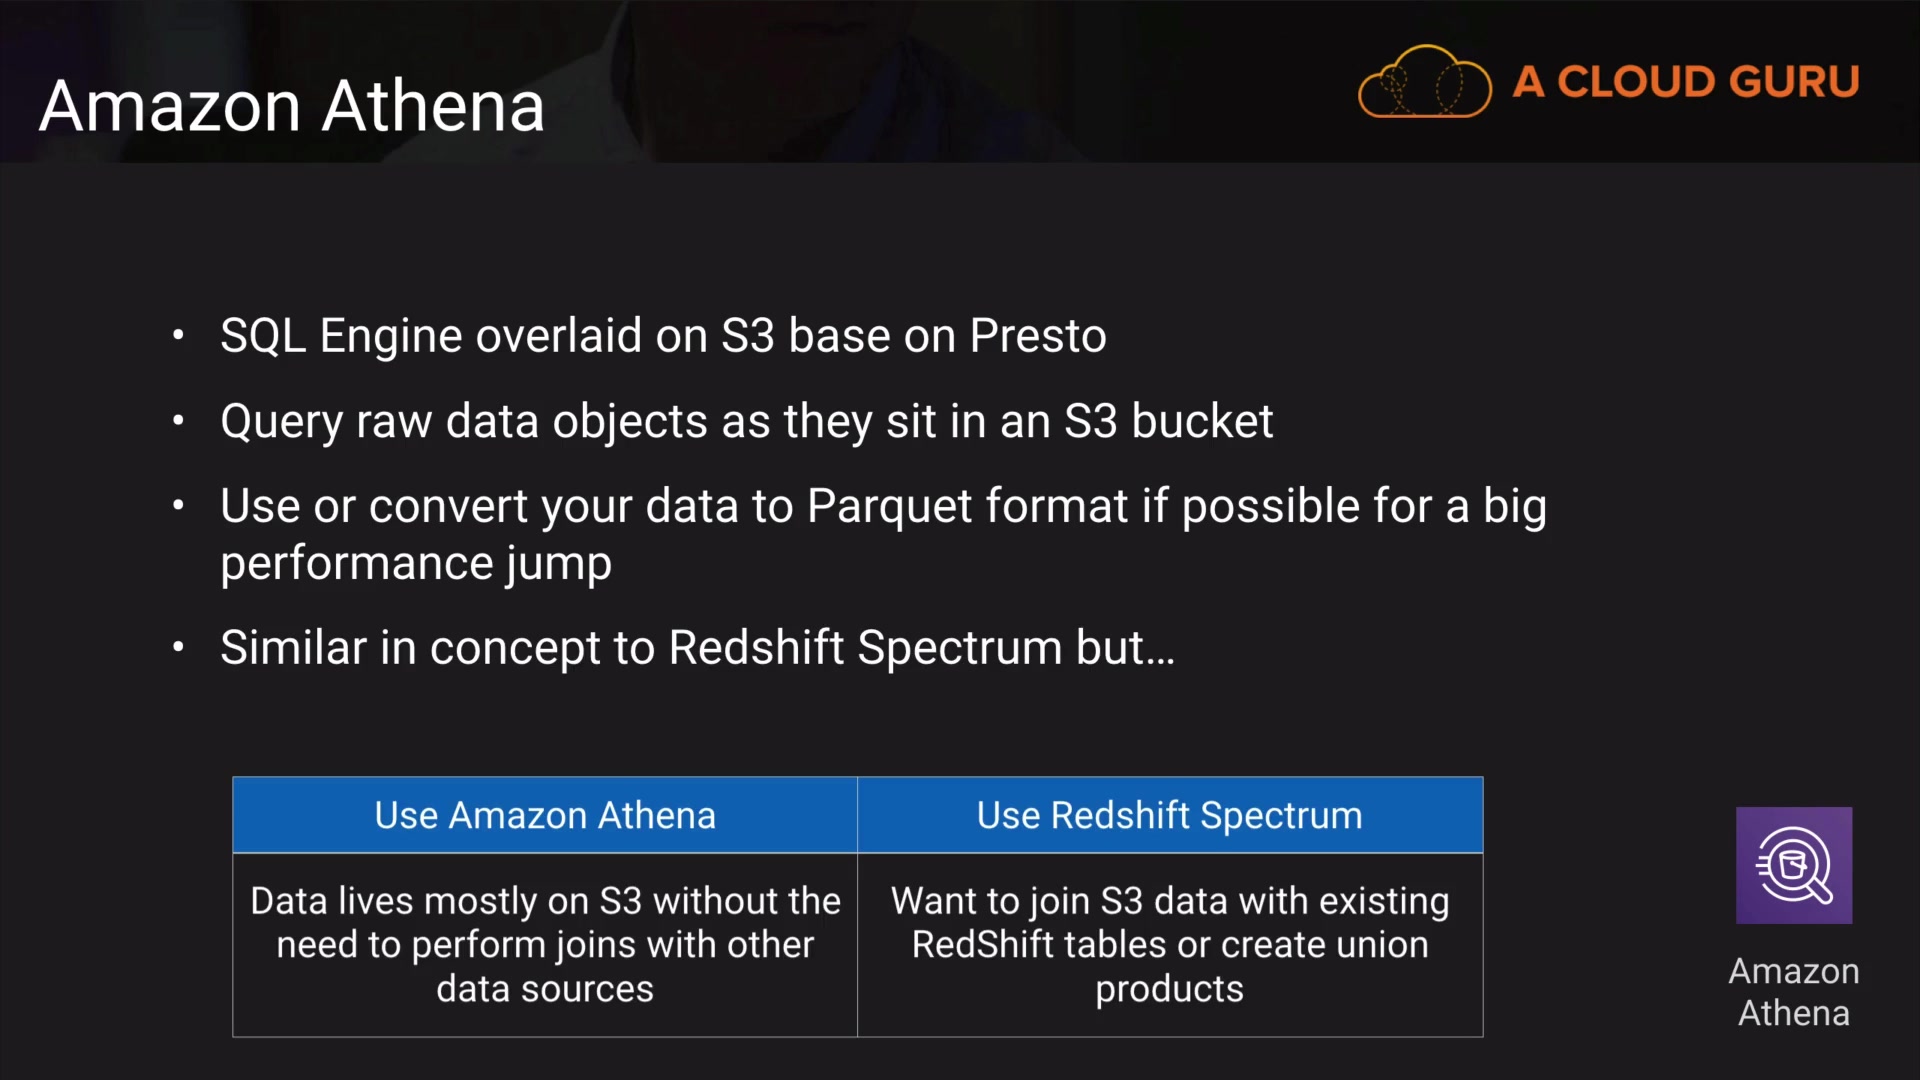Click the 'A CLOUD GURU' brand text
The height and width of the screenshot is (1080, 1920).
1686,82
